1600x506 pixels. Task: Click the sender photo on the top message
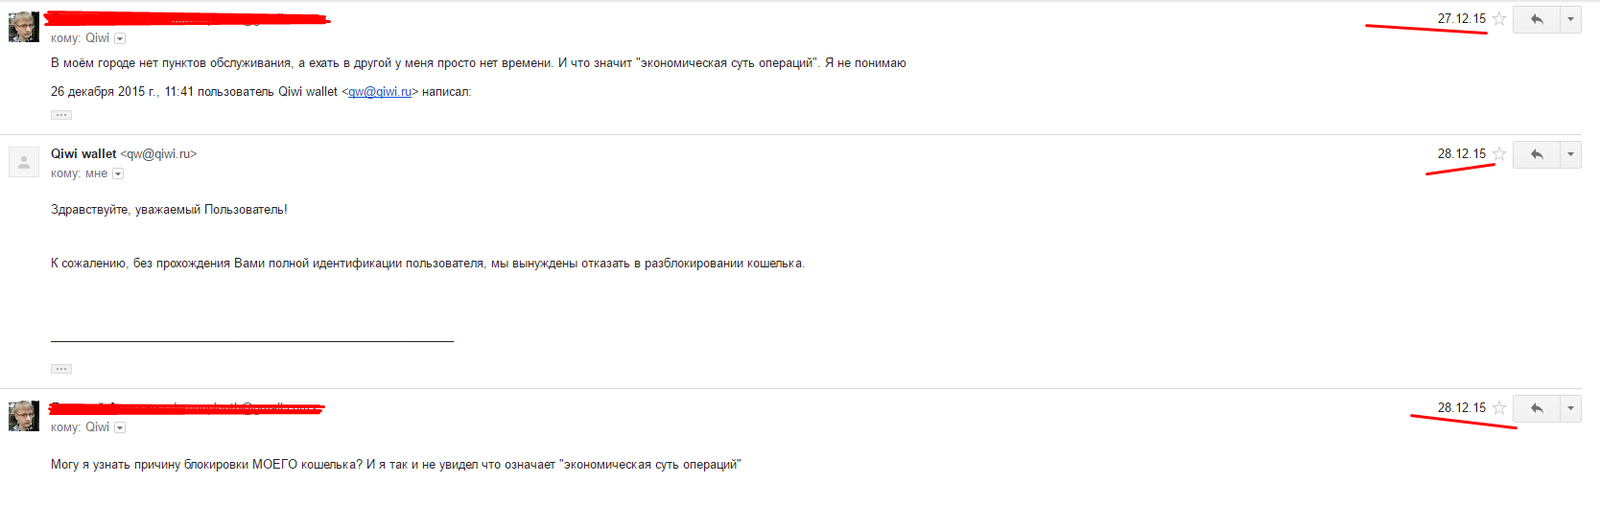(24, 27)
